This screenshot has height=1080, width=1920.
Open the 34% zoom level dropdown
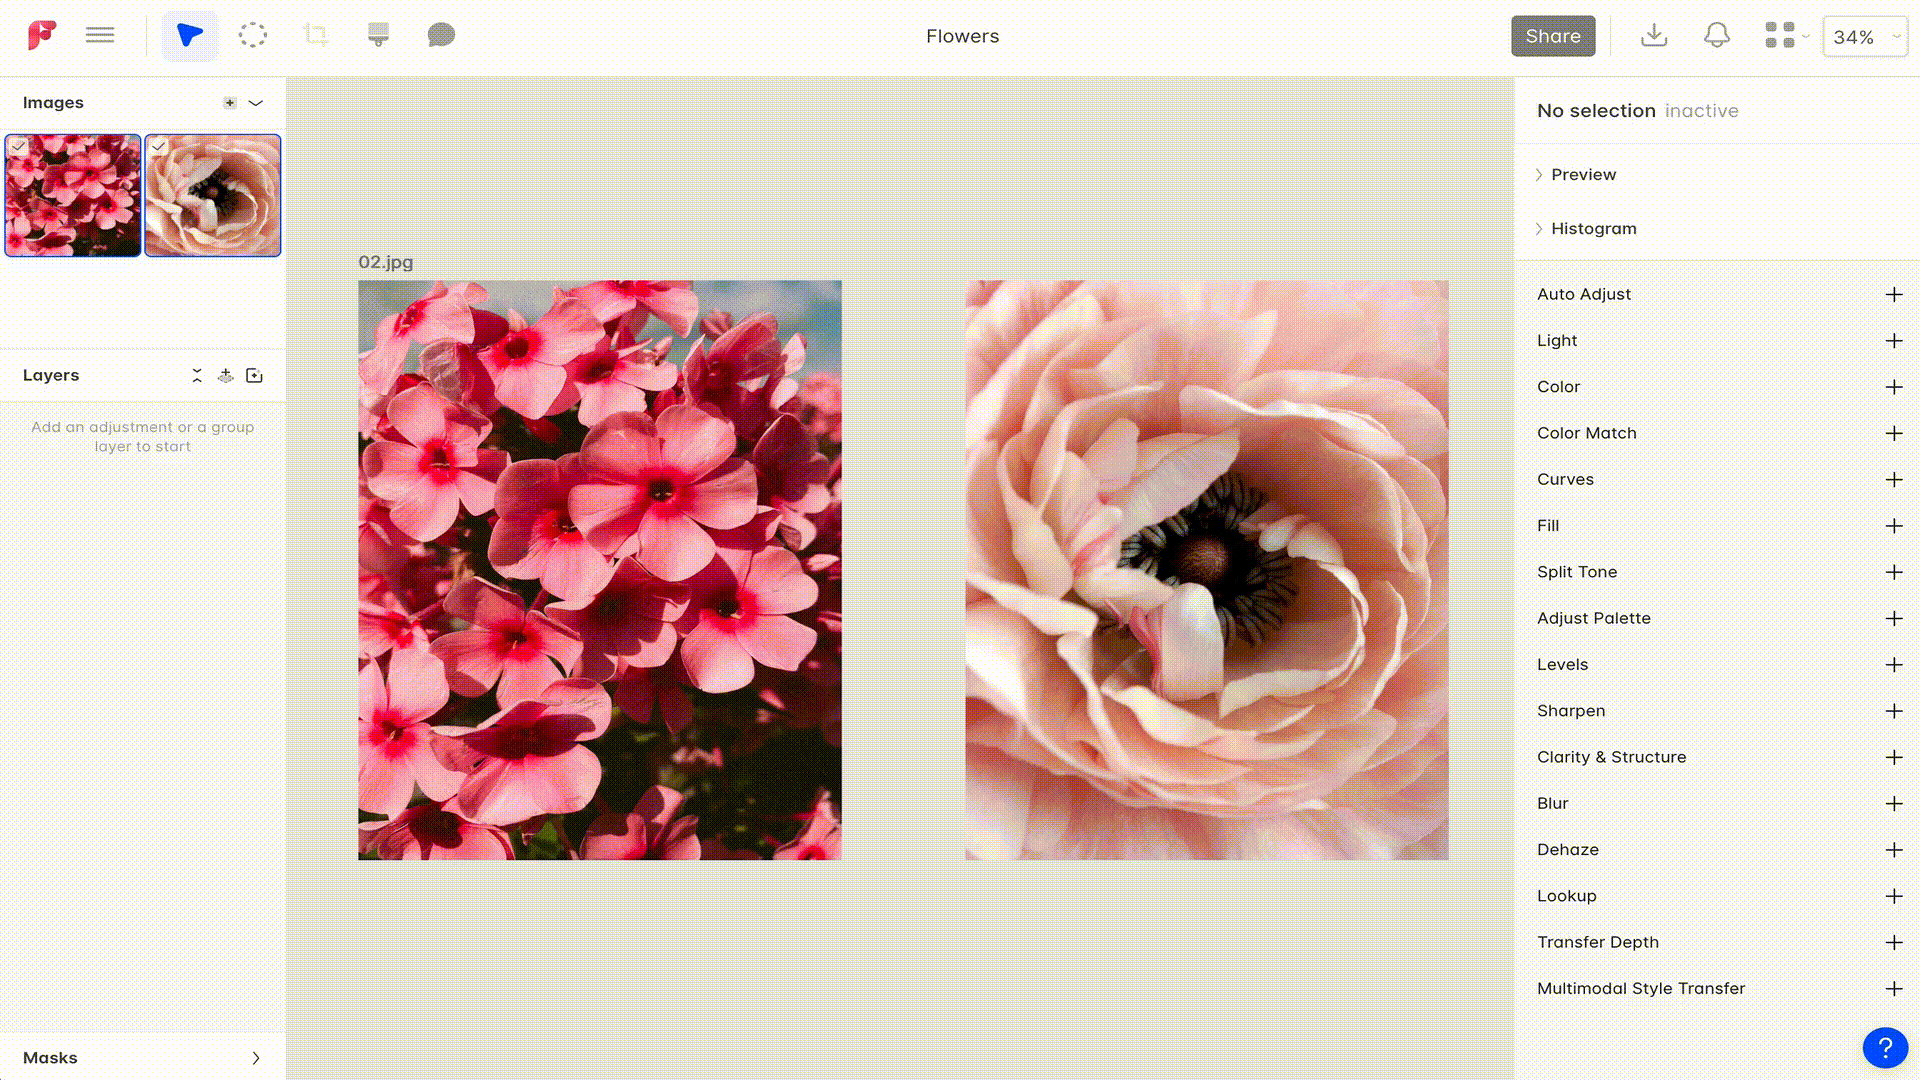pos(1865,36)
